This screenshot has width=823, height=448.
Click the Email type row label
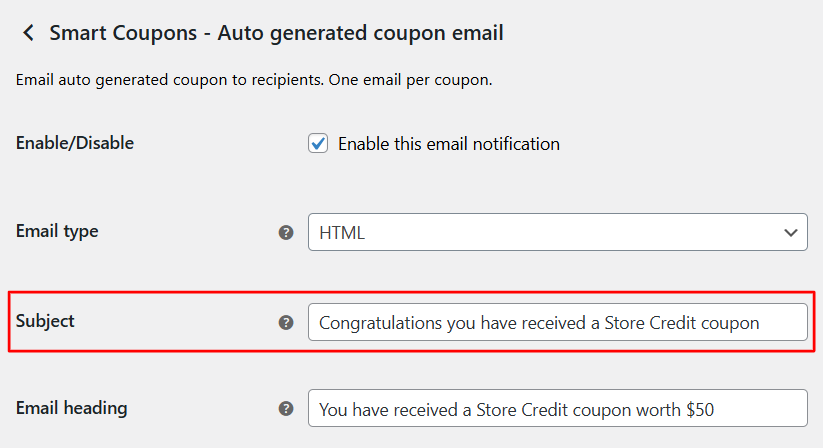click(x=57, y=231)
